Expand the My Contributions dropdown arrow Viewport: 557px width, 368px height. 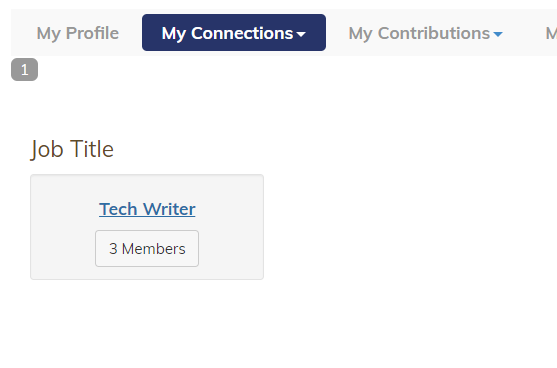tap(498, 34)
